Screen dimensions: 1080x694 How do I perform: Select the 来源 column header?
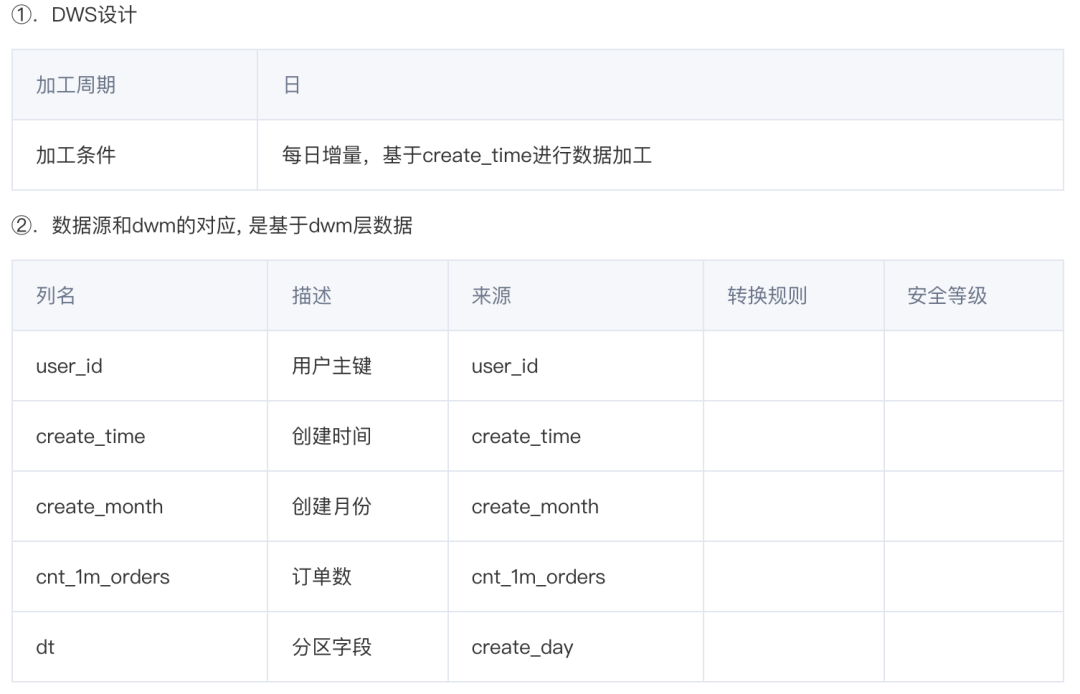pyautogui.click(x=491, y=296)
